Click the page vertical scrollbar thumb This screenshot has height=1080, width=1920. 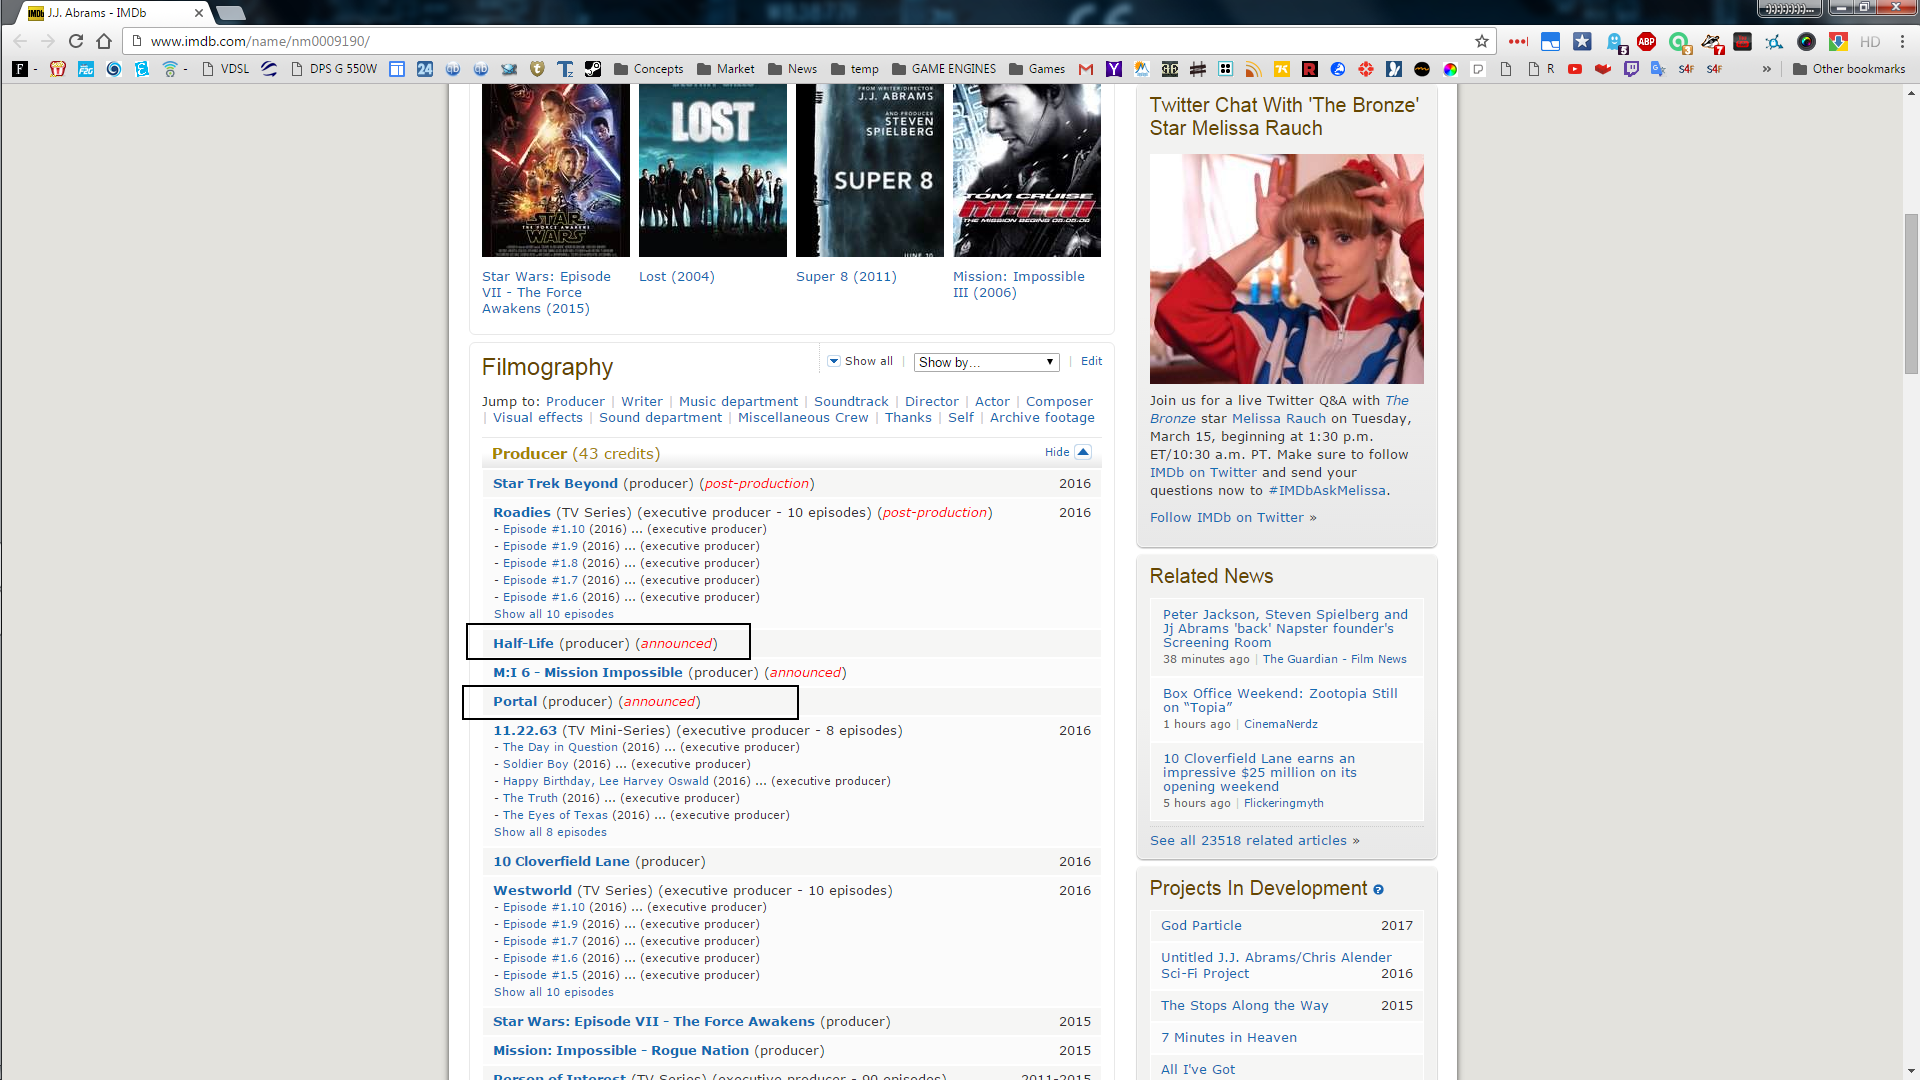click(1911, 293)
